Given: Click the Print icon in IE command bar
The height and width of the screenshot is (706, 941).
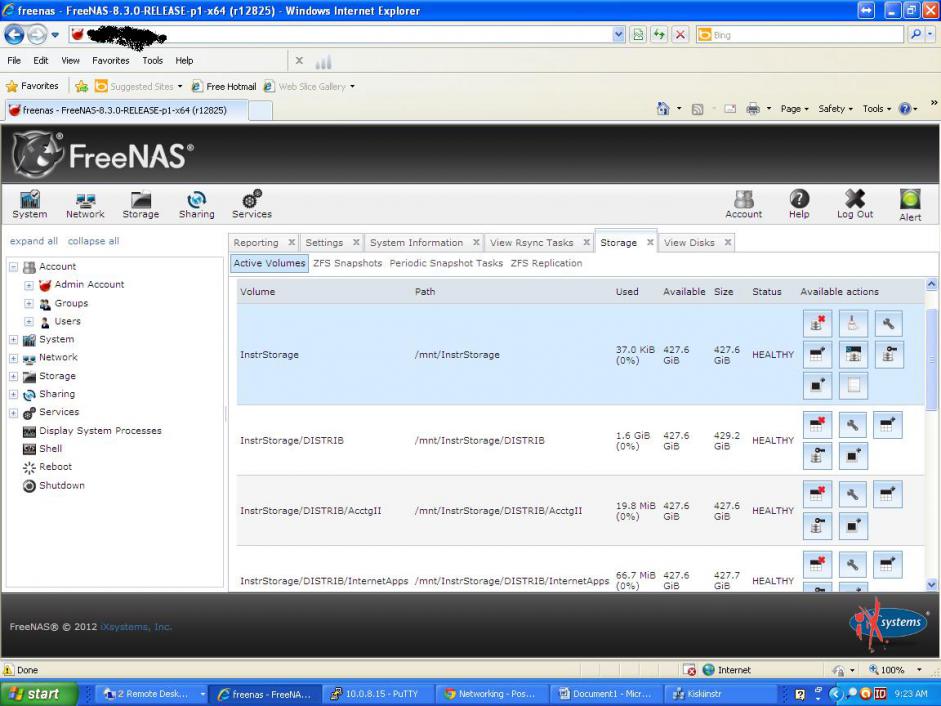Looking at the screenshot, I should pos(753,109).
